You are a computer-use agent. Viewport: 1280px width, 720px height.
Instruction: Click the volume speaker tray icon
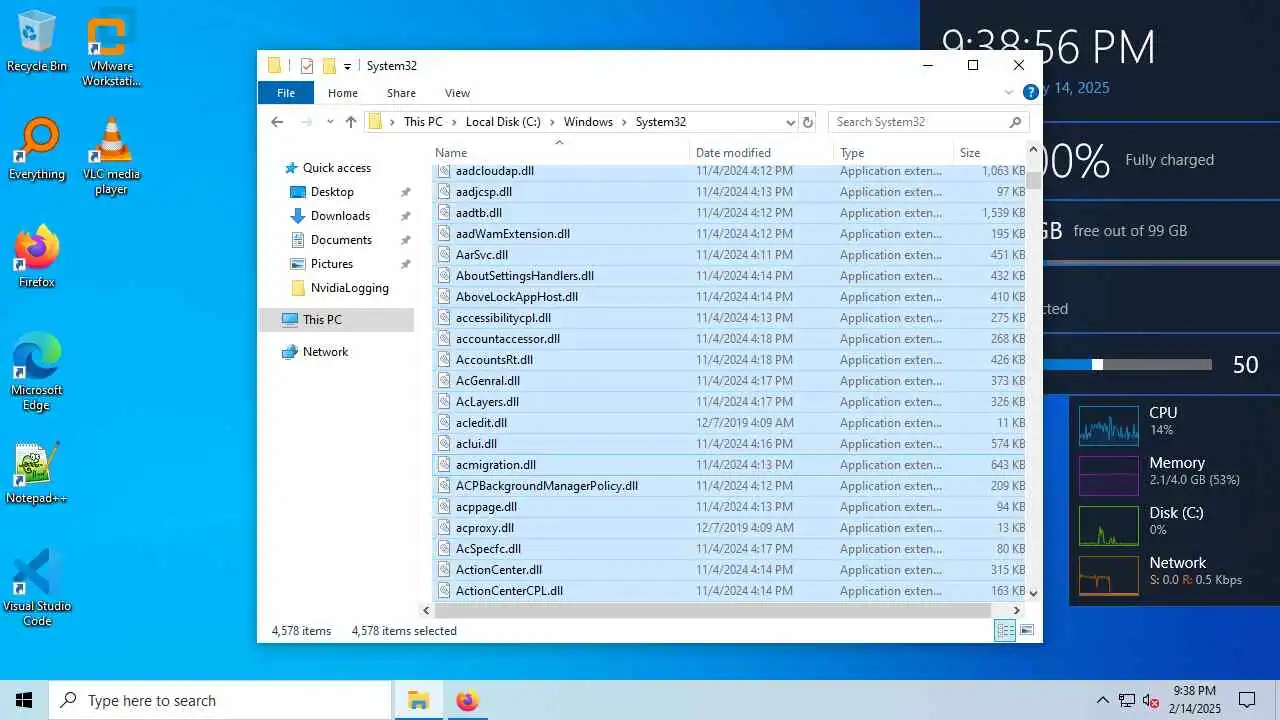pyautogui.click(x=1151, y=700)
